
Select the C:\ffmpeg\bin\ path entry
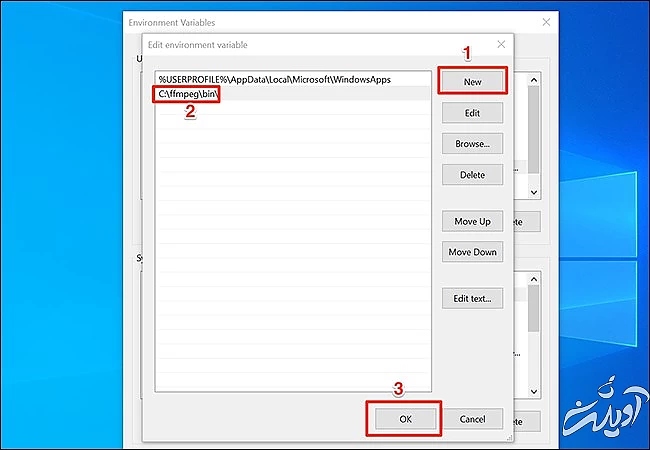coord(189,93)
